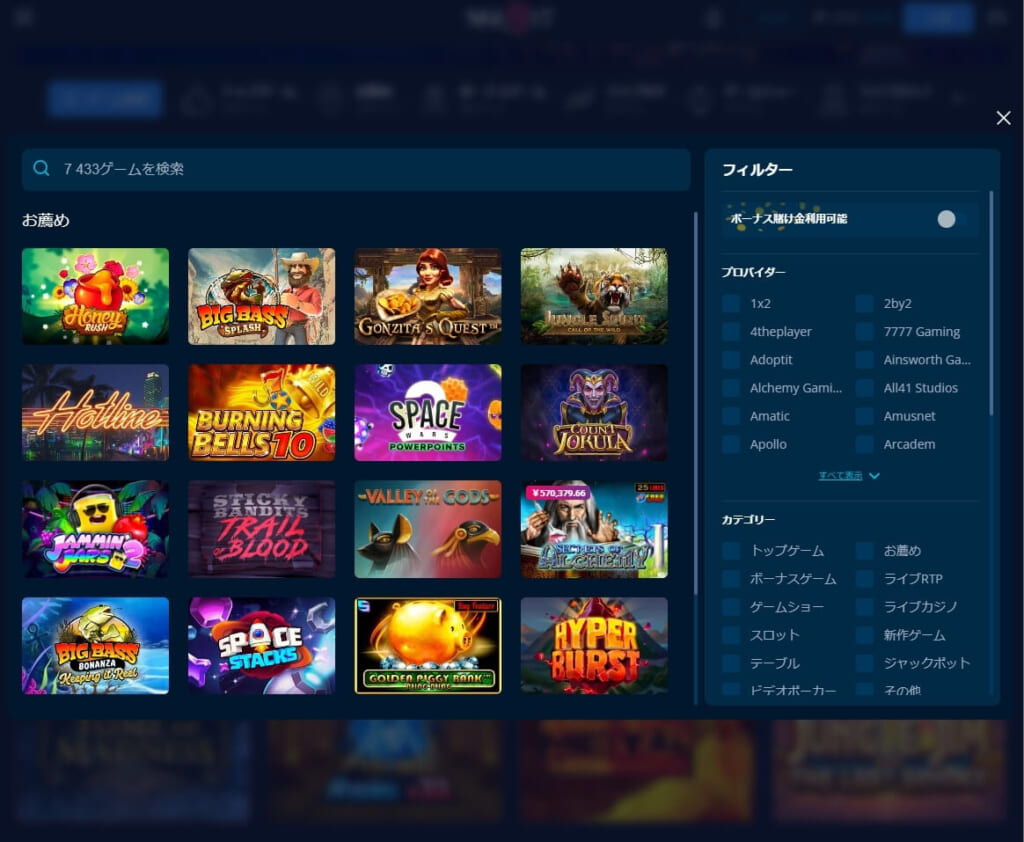The image size is (1024, 842).
Task: Check the ライブRTP category checkbox
Action: pyautogui.click(x=865, y=579)
